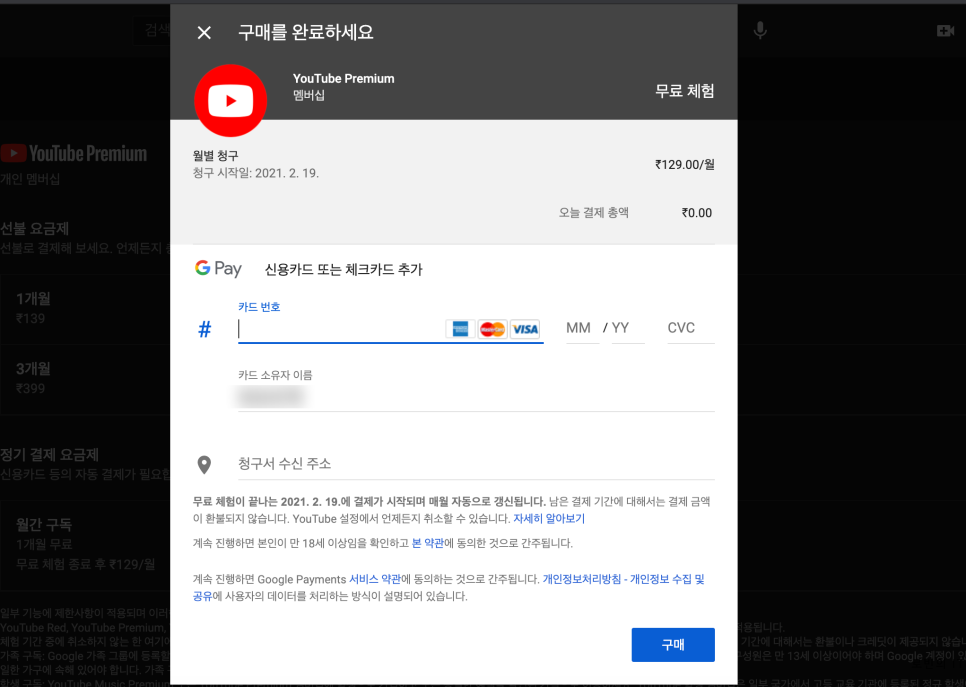Click the 청구 시작일: 2021. 2. 19. text
The image size is (966, 687).
click(256, 173)
